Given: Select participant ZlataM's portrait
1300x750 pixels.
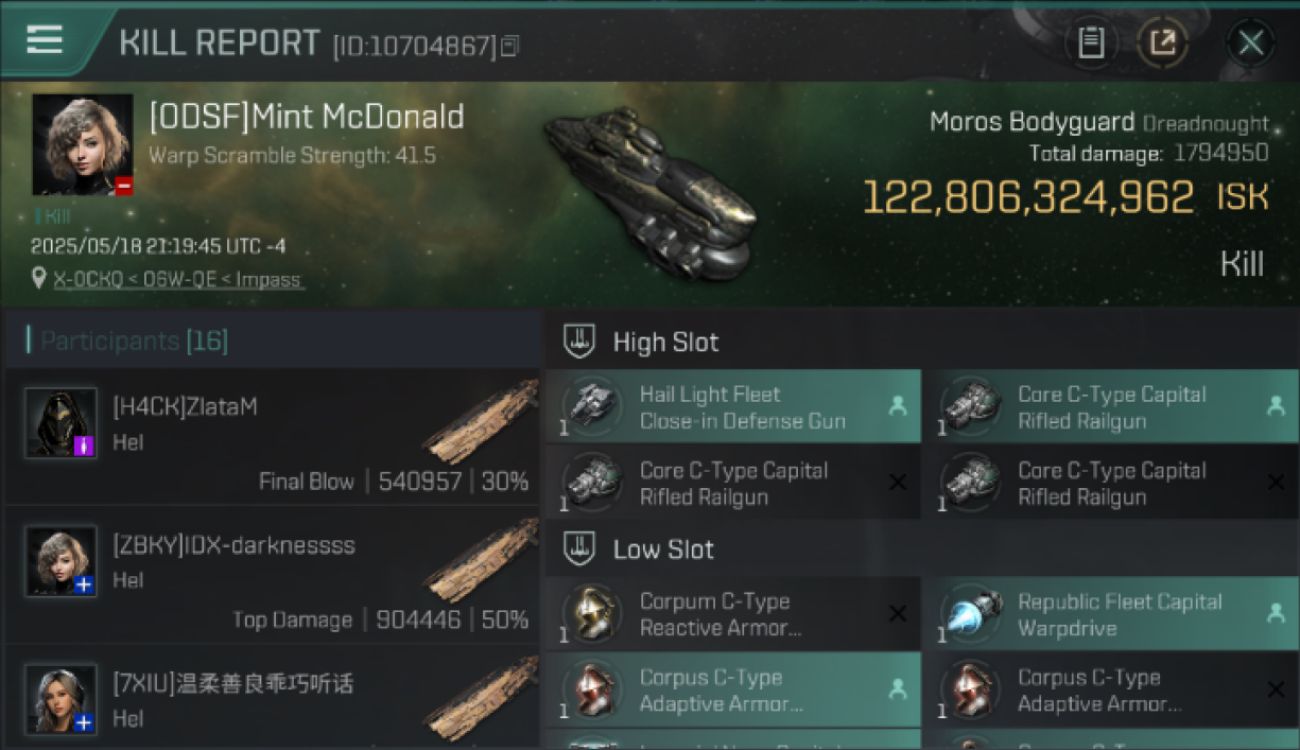Looking at the screenshot, I should coord(61,423).
